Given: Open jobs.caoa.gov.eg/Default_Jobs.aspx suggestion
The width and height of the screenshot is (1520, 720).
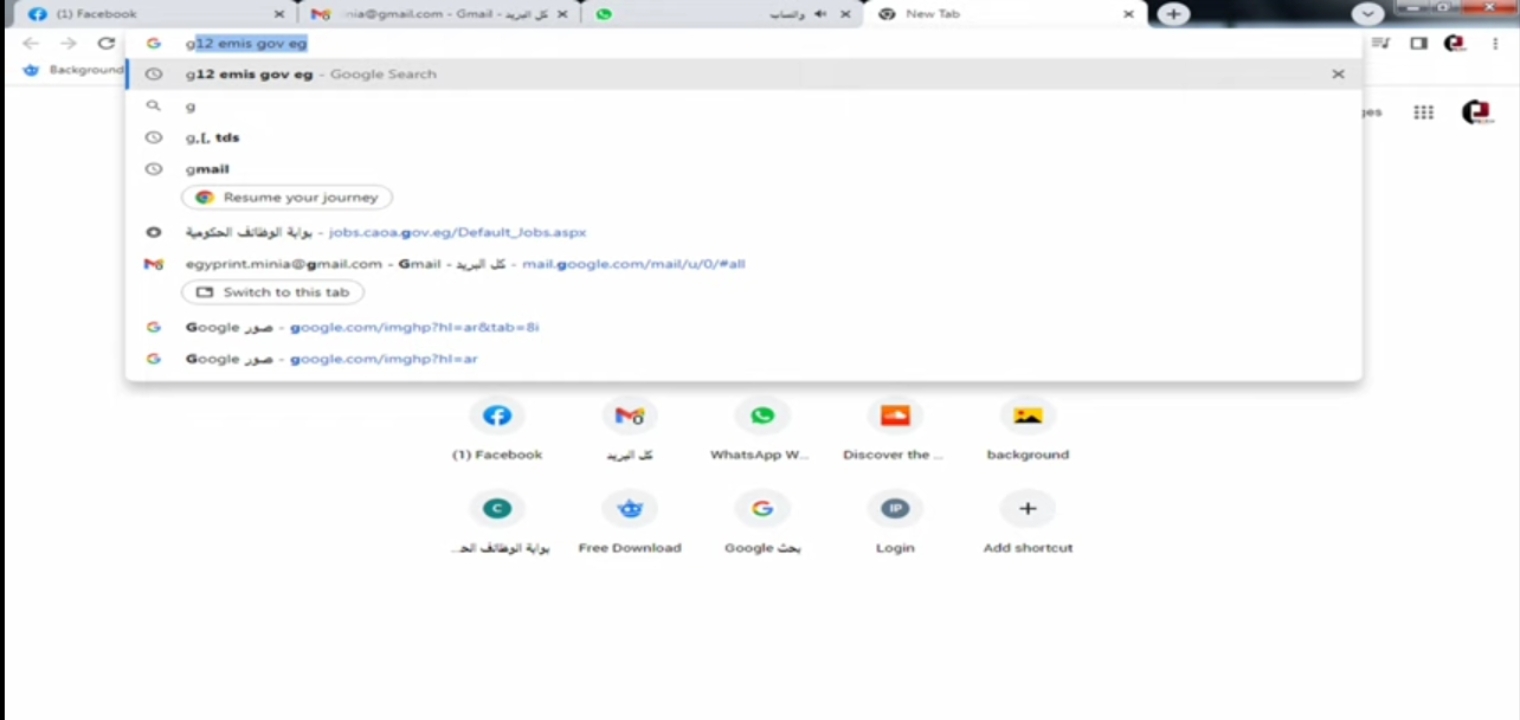Looking at the screenshot, I should click(x=744, y=232).
